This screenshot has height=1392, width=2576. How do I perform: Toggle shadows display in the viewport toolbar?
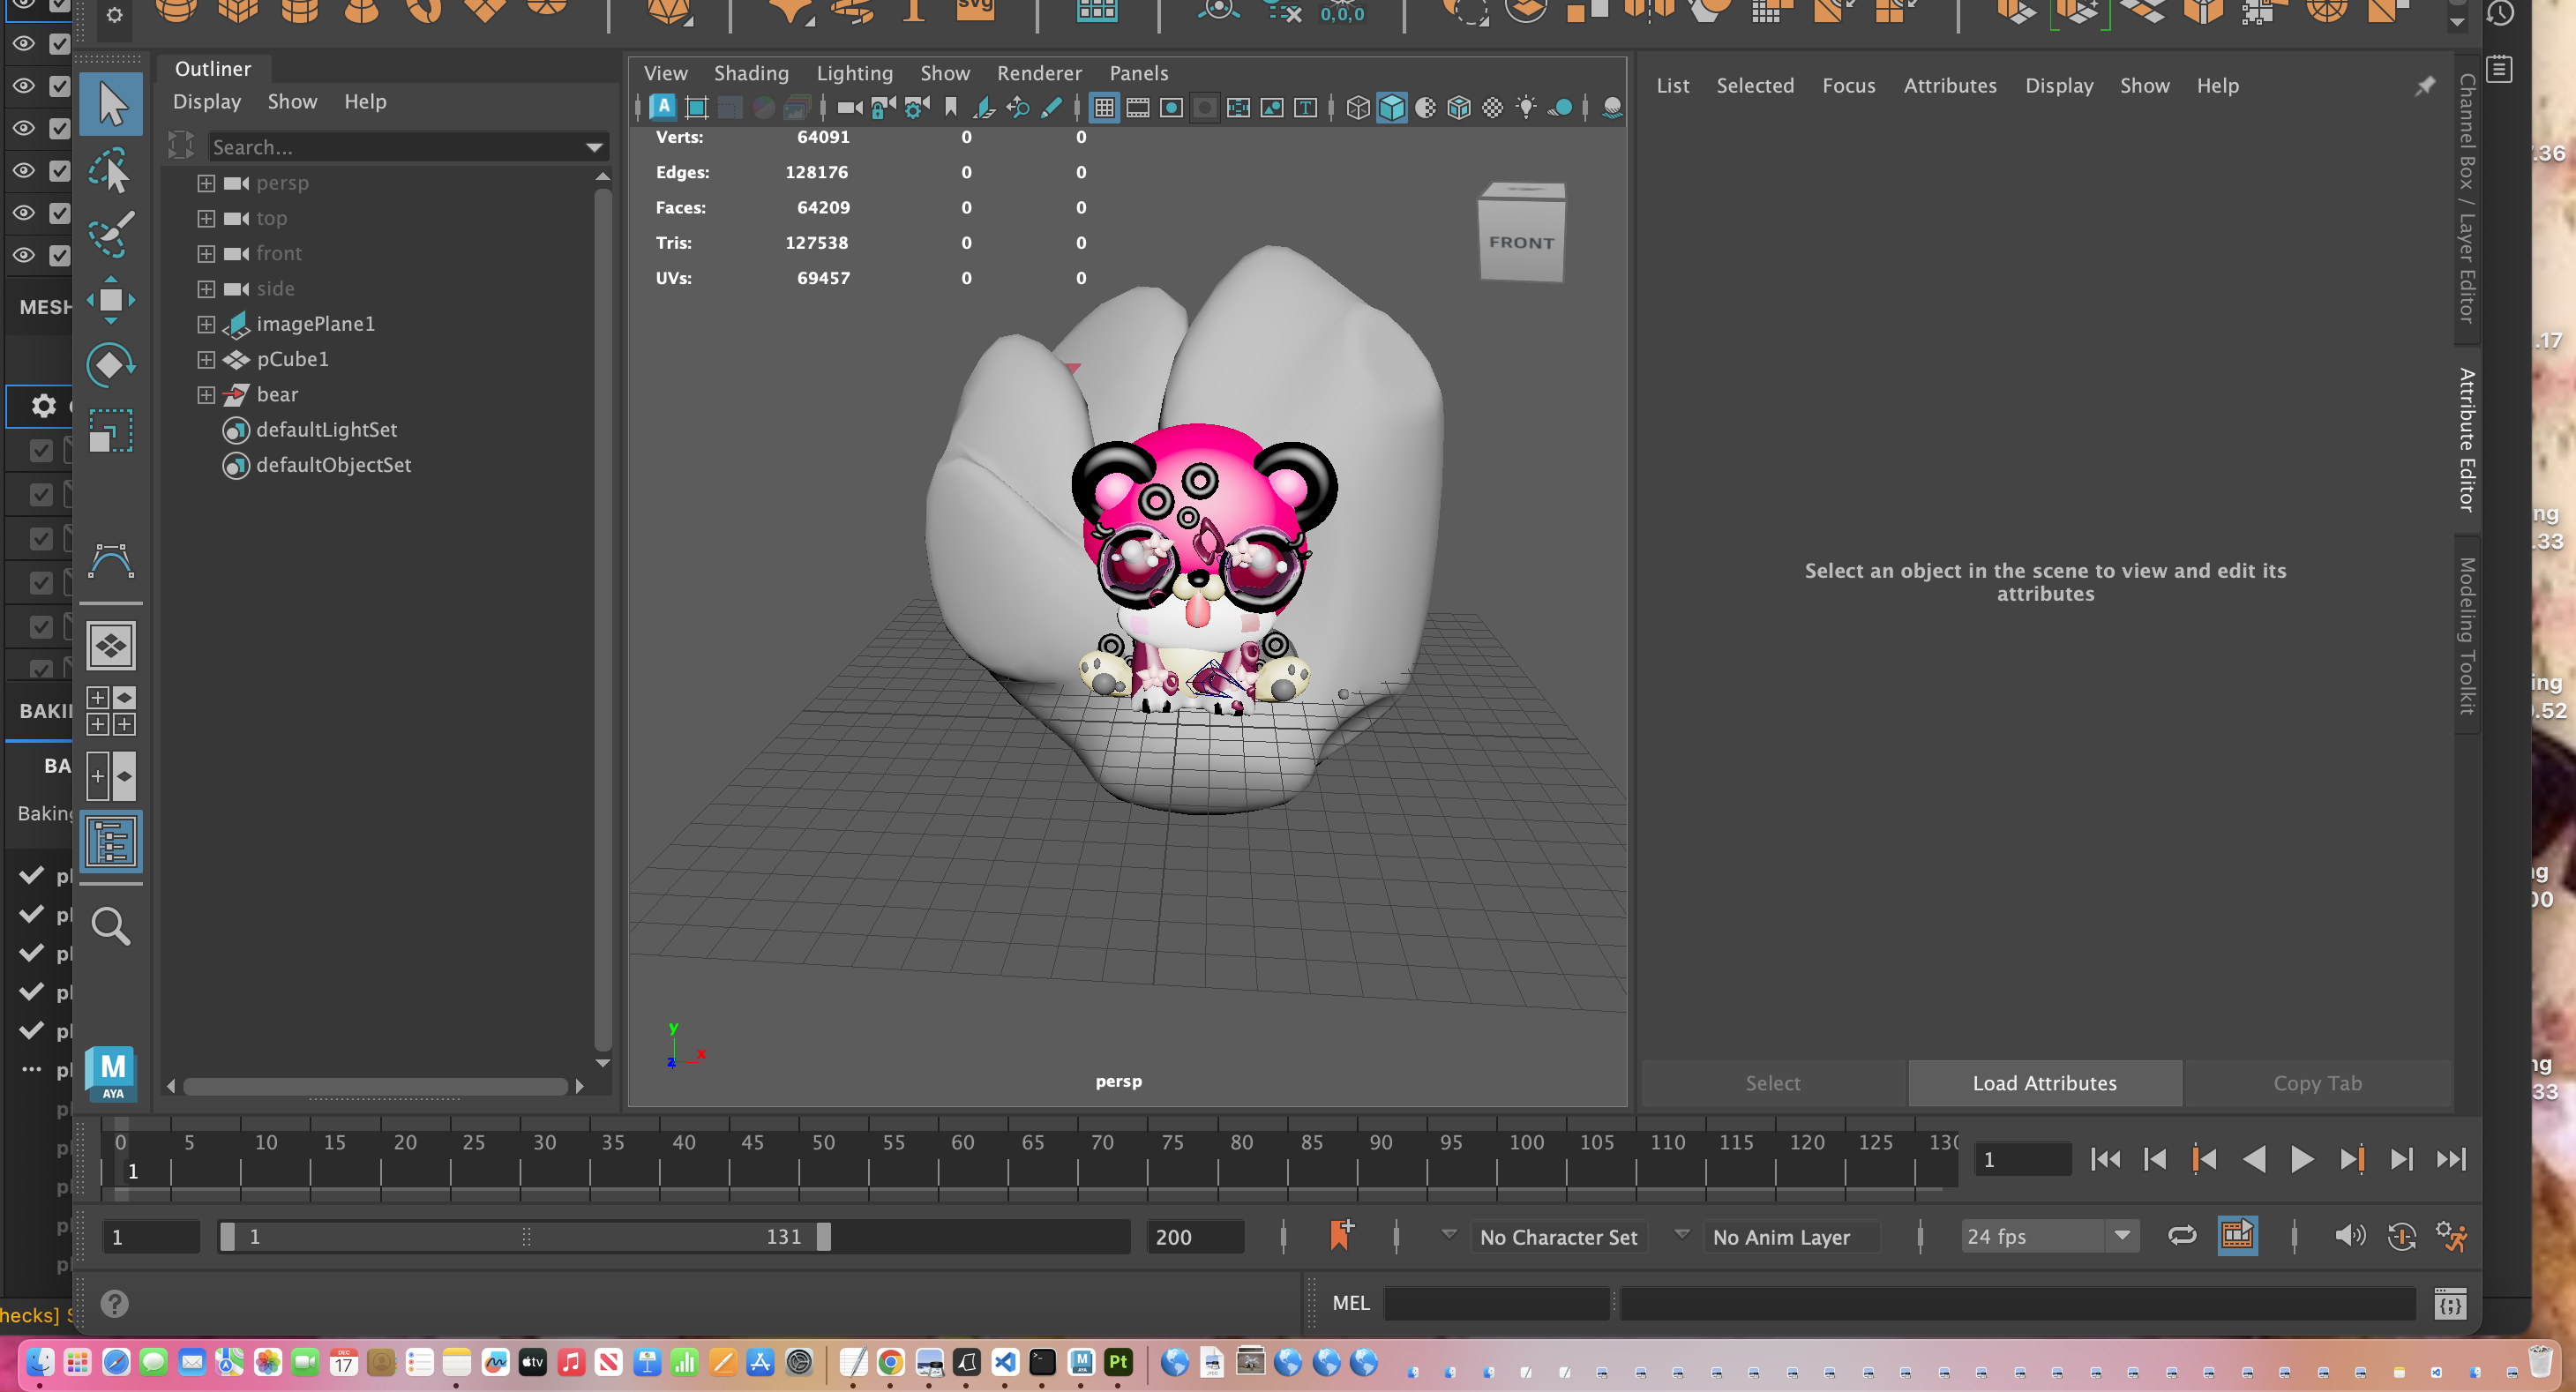click(1561, 107)
